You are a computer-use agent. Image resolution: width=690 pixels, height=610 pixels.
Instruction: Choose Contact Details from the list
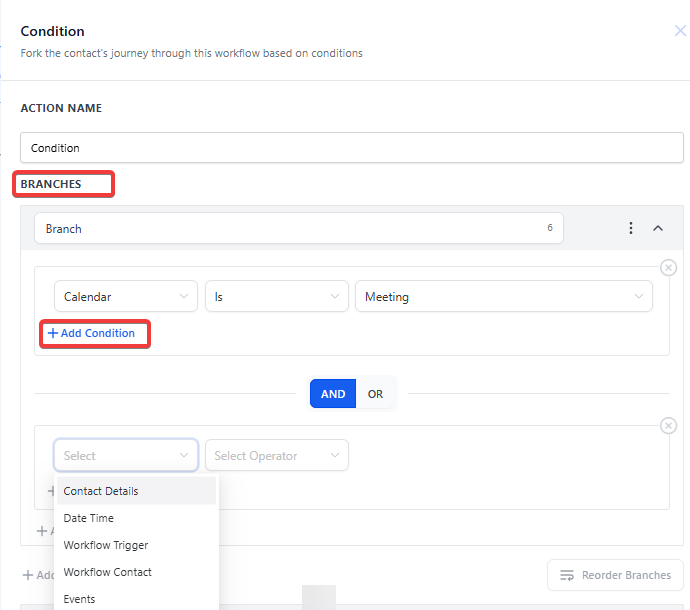click(101, 491)
